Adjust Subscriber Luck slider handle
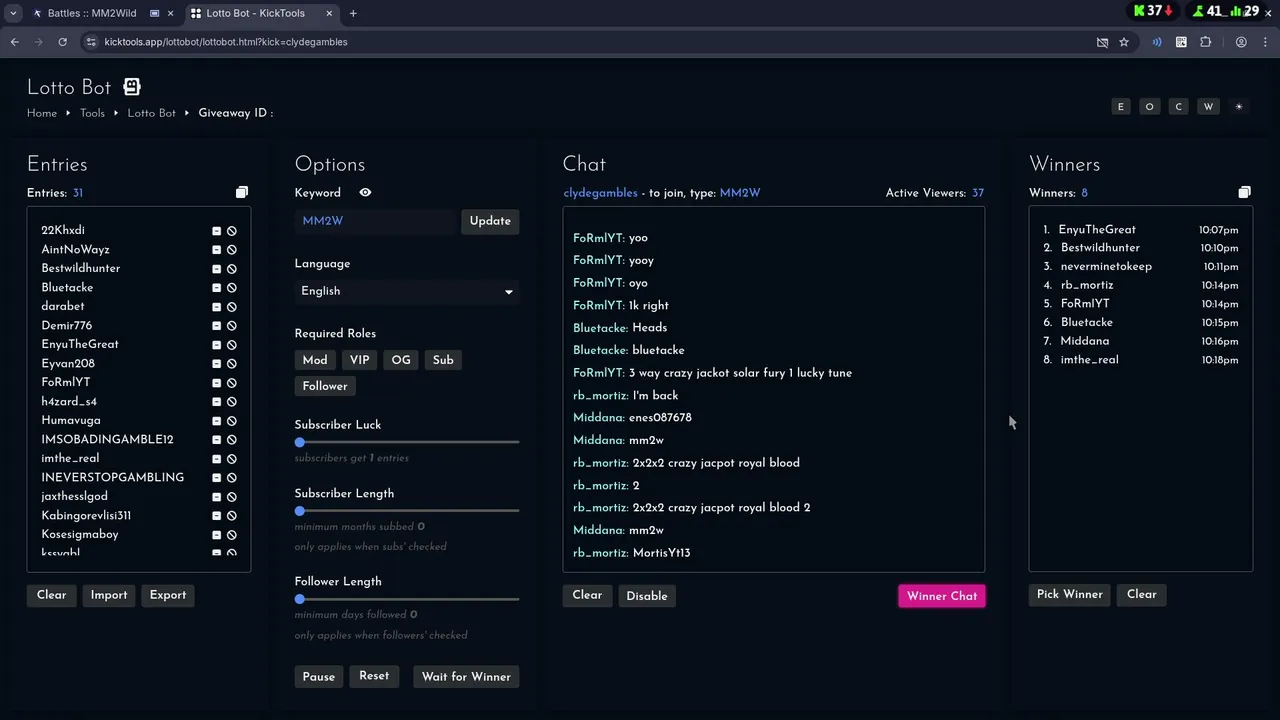Viewport: 1280px width, 720px height. [x=300, y=442]
